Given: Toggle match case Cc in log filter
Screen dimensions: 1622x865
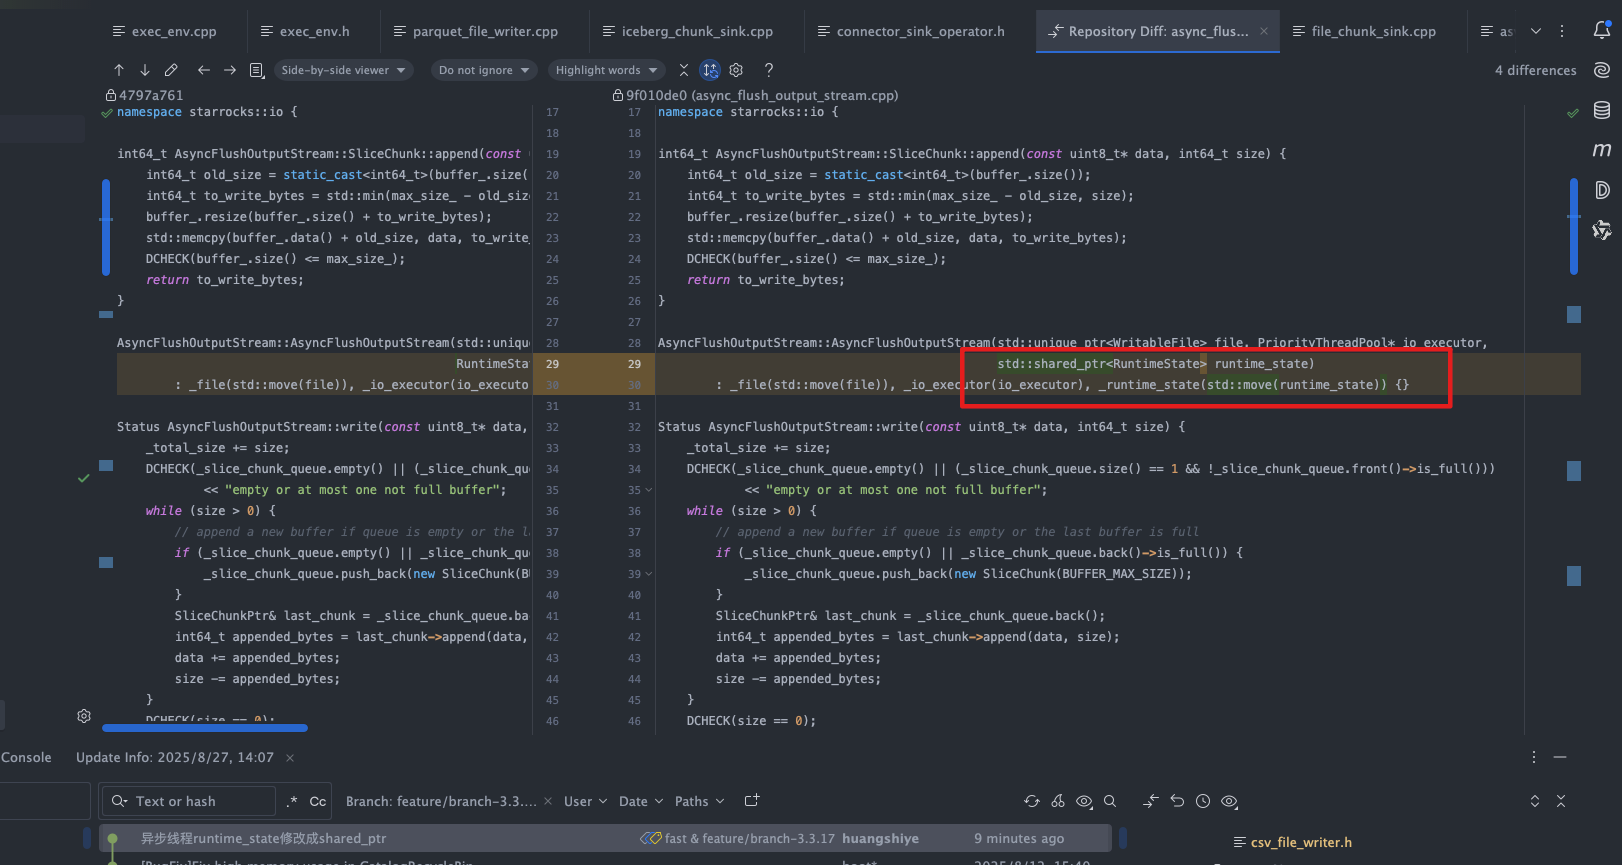Looking at the screenshot, I should 318,801.
